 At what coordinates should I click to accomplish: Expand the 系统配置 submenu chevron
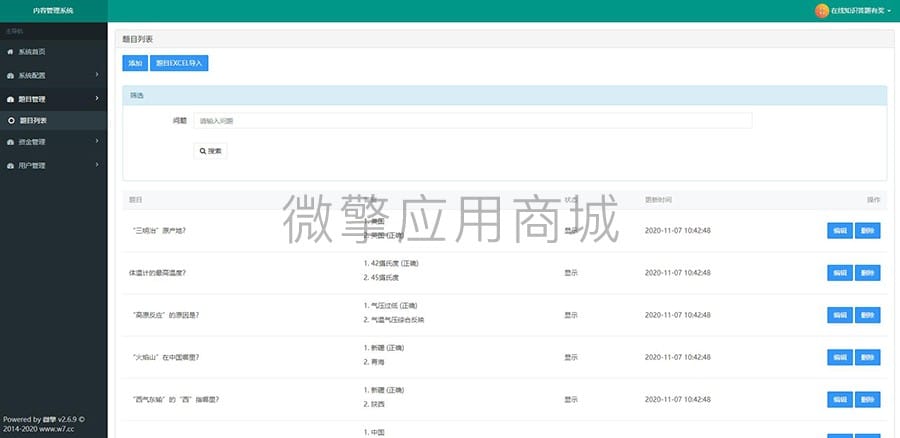click(x=97, y=75)
